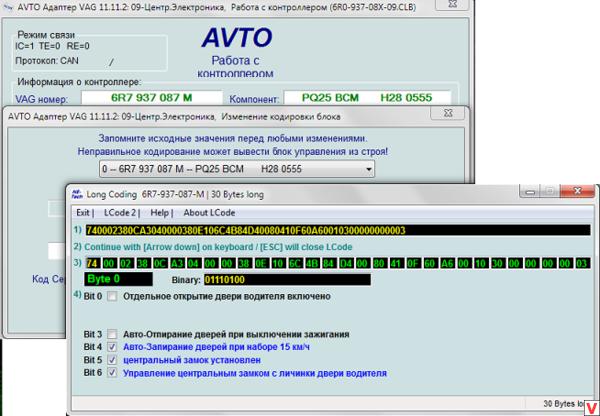Select byte cell with value D4
Image resolution: width=600 pixels, height=416 pixels.
click(345, 263)
